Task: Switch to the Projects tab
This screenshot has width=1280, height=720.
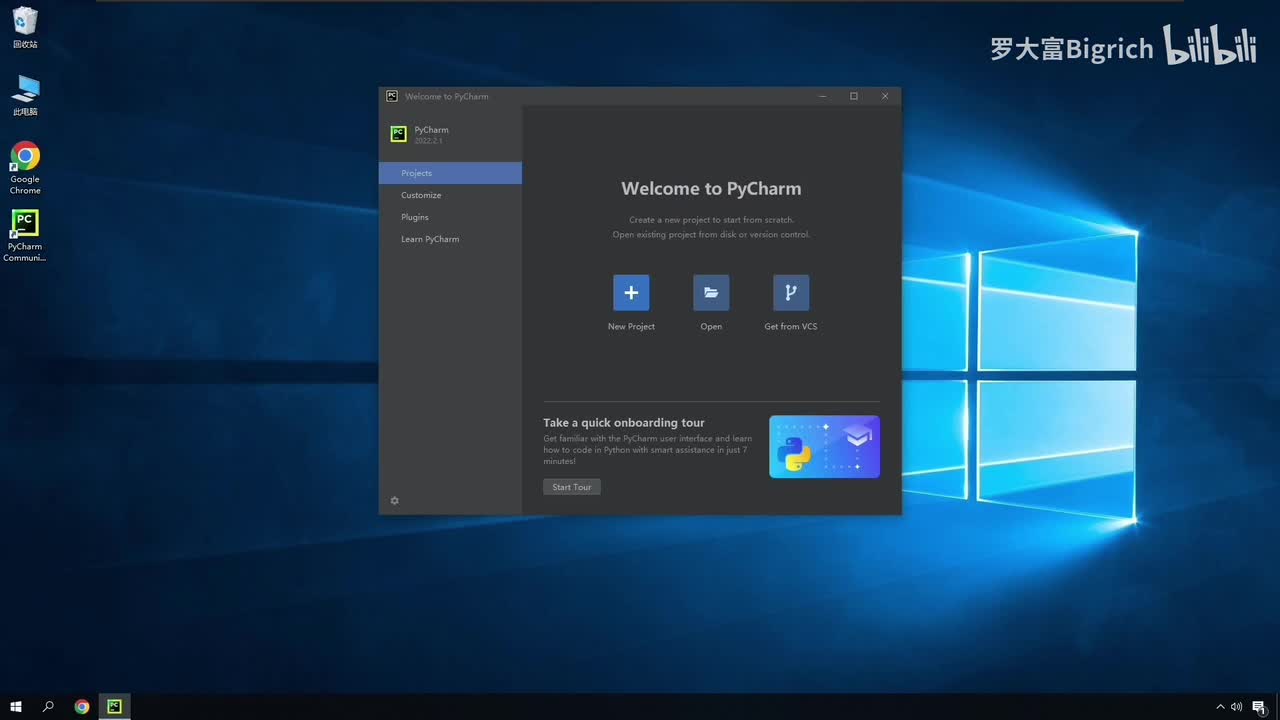Action: pyautogui.click(x=450, y=173)
